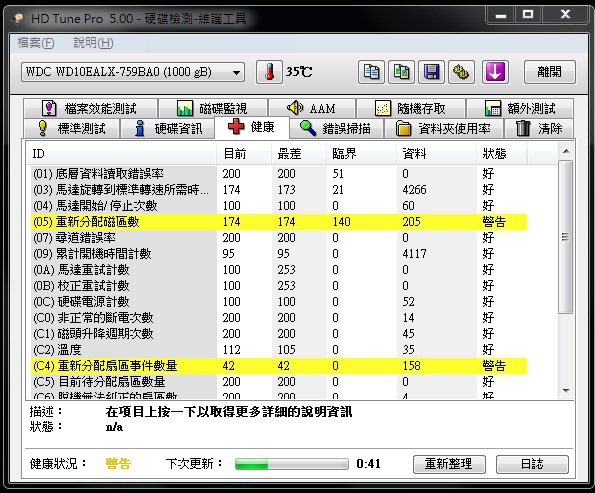Click the 下次更新 progress bar
595x493 pixels.
291,464
